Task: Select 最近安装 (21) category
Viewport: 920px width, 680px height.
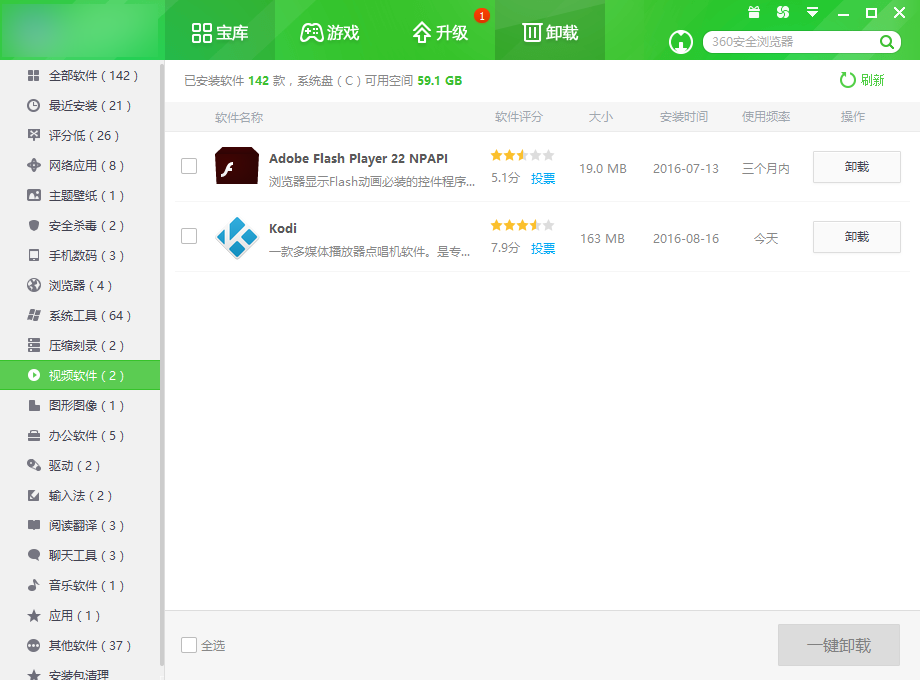Action: [x=80, y=106]
